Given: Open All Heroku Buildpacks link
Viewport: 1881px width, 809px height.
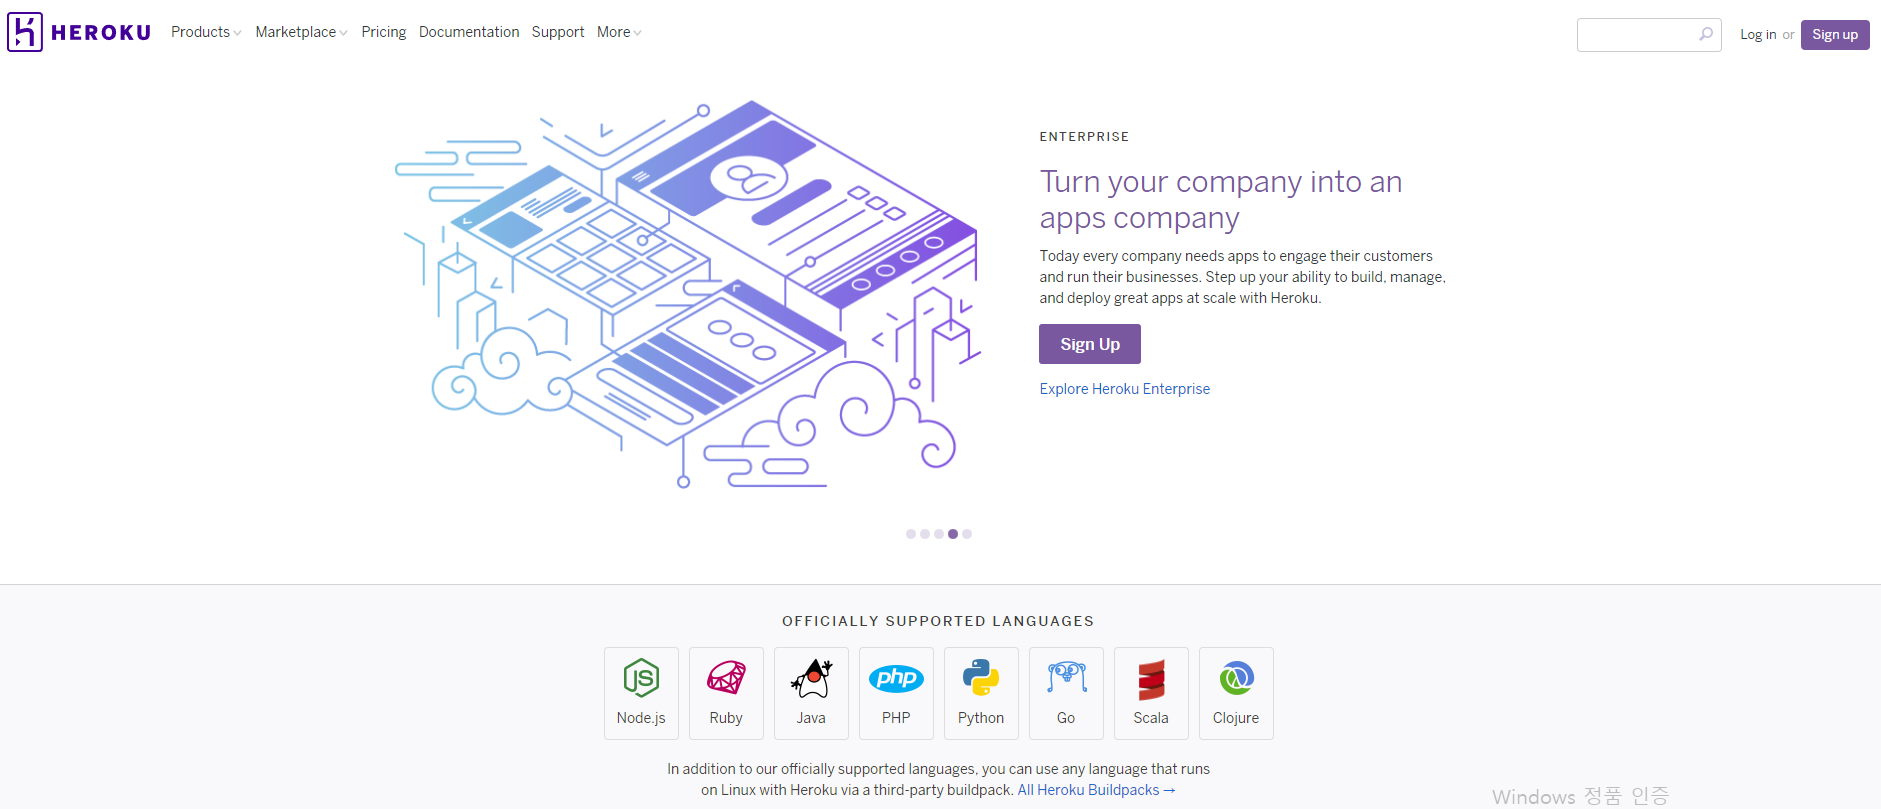Looking at the screenshot, I should pyautogui.click(x=1096, y=790).
